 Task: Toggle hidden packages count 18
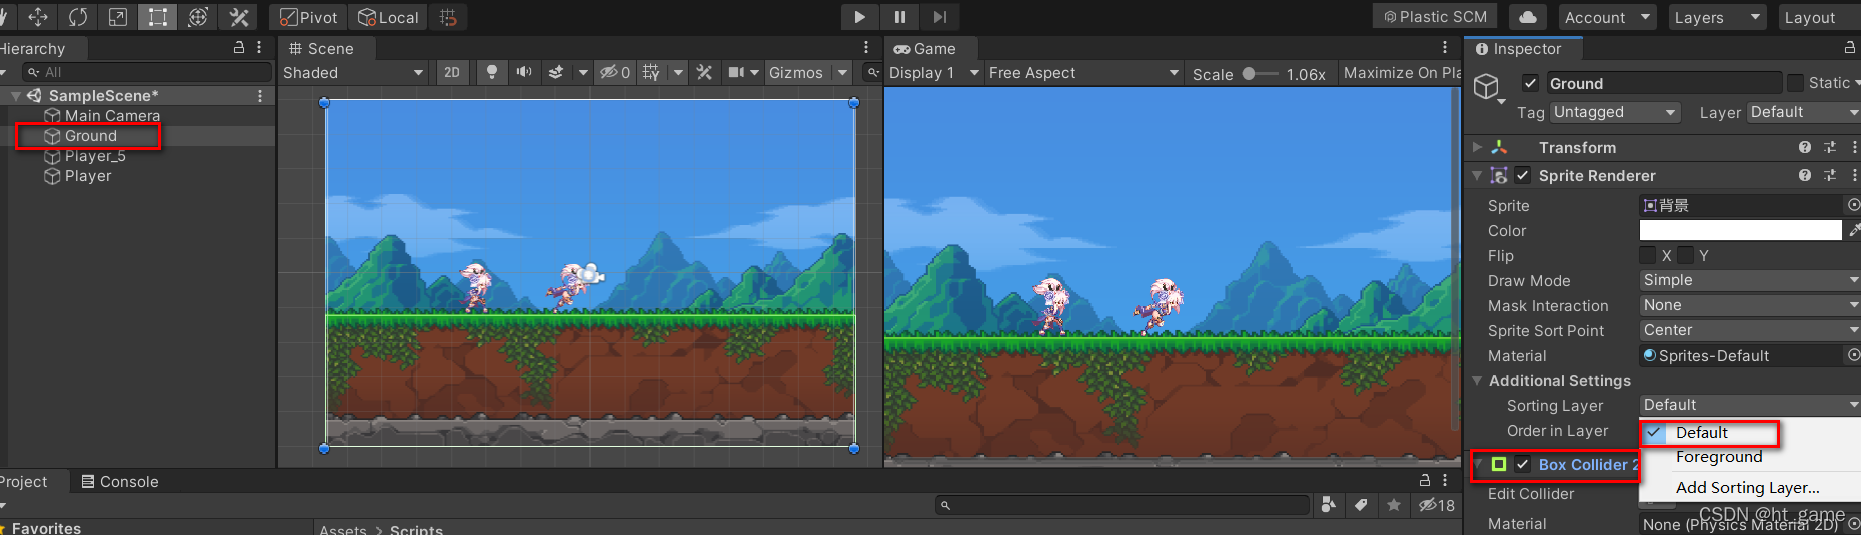coord(1437,505)
